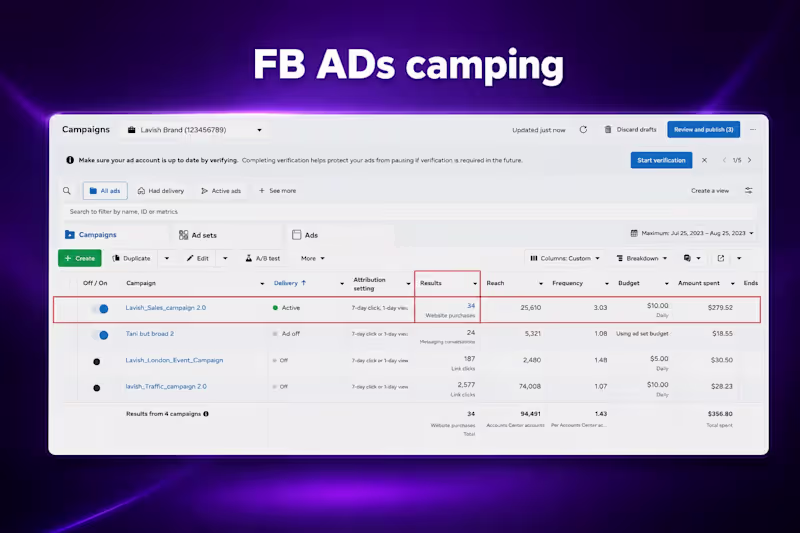Open Lavish_London_Event_Campaign link
800x533 pixels.
pyautogui.click(x=174, y=360)
